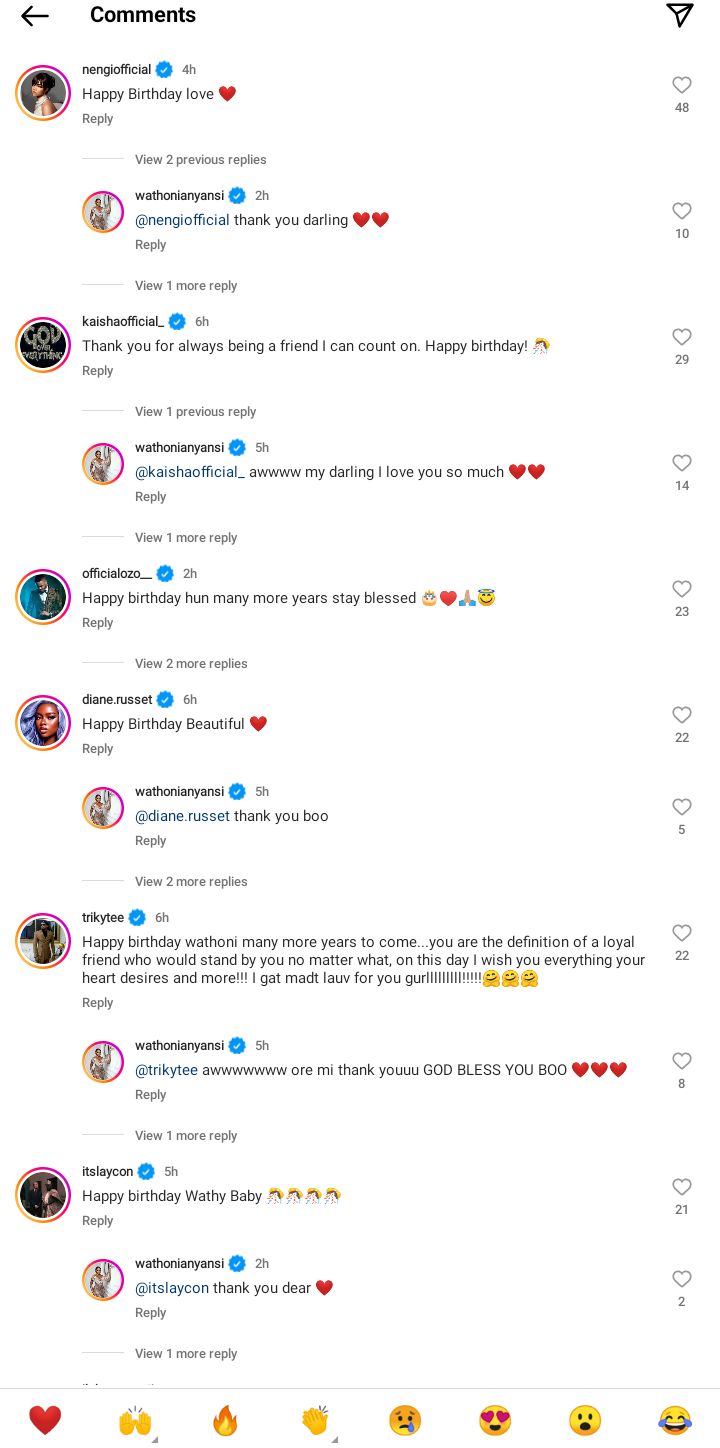The height and width of the screenshot is (1448, 720).
Task: Open the share/send paper plane icon
Action: (x=680, y=15)
